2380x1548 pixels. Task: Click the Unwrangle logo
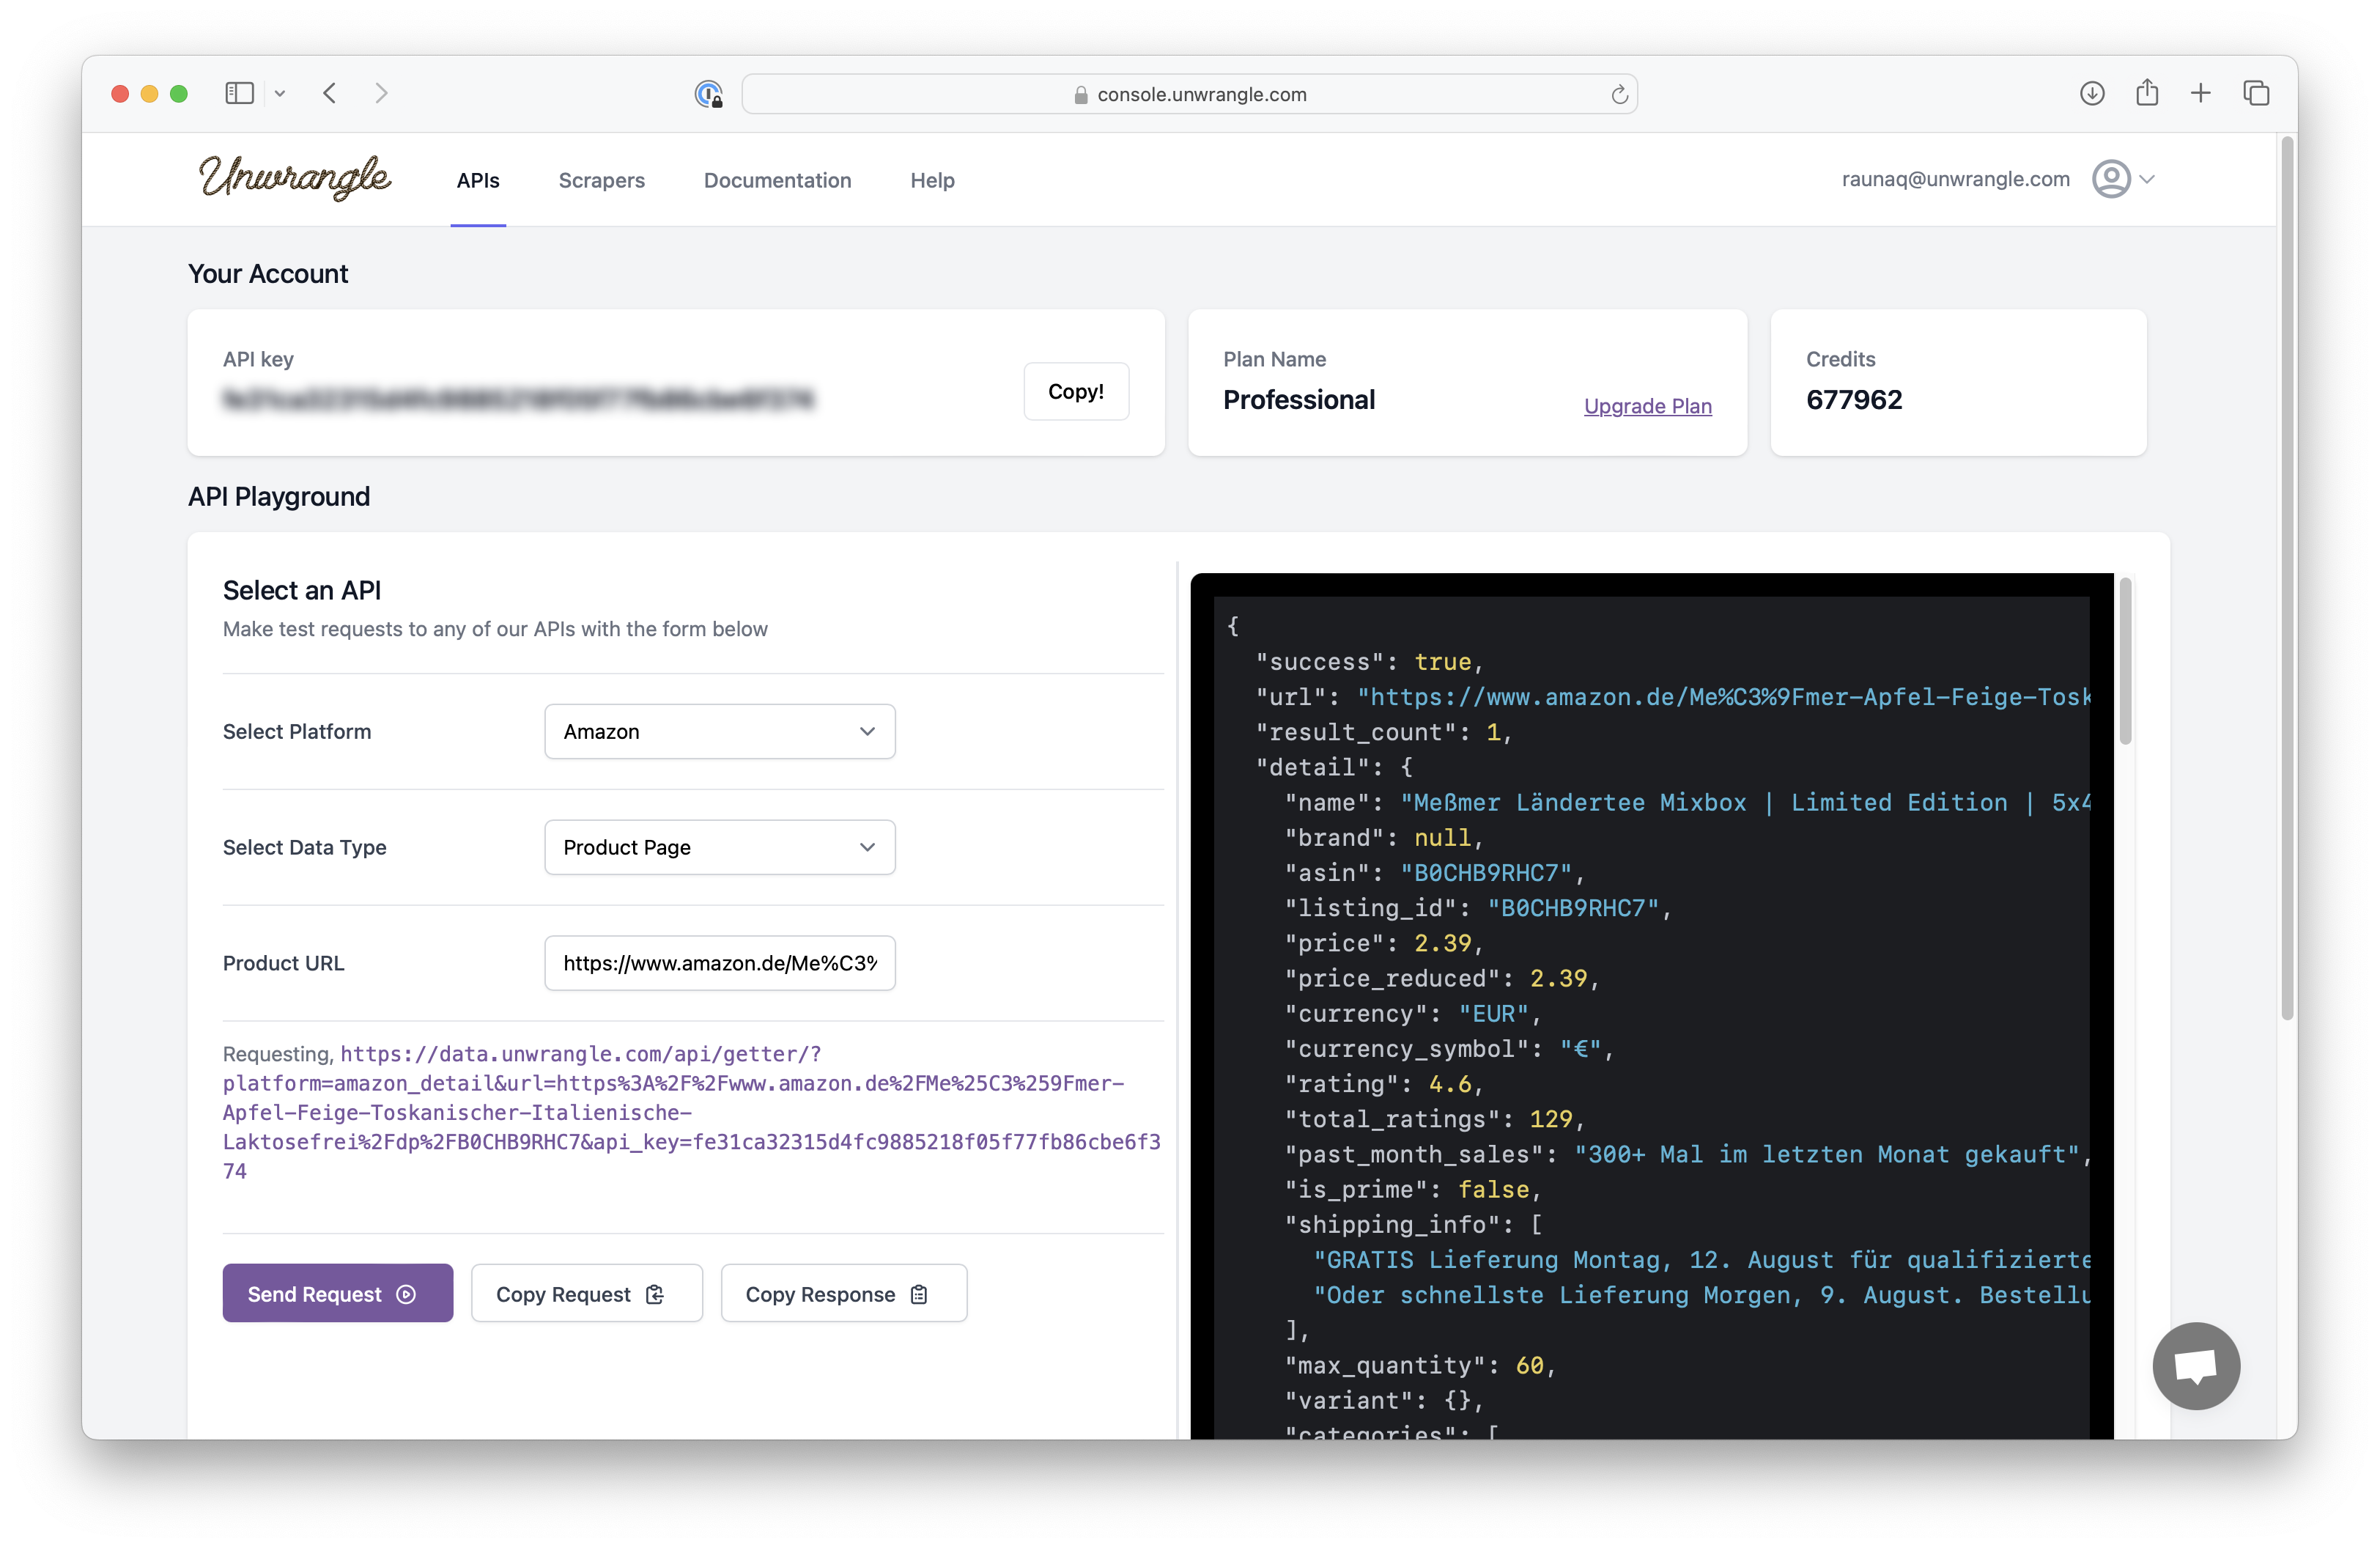[x=294, y=177]
